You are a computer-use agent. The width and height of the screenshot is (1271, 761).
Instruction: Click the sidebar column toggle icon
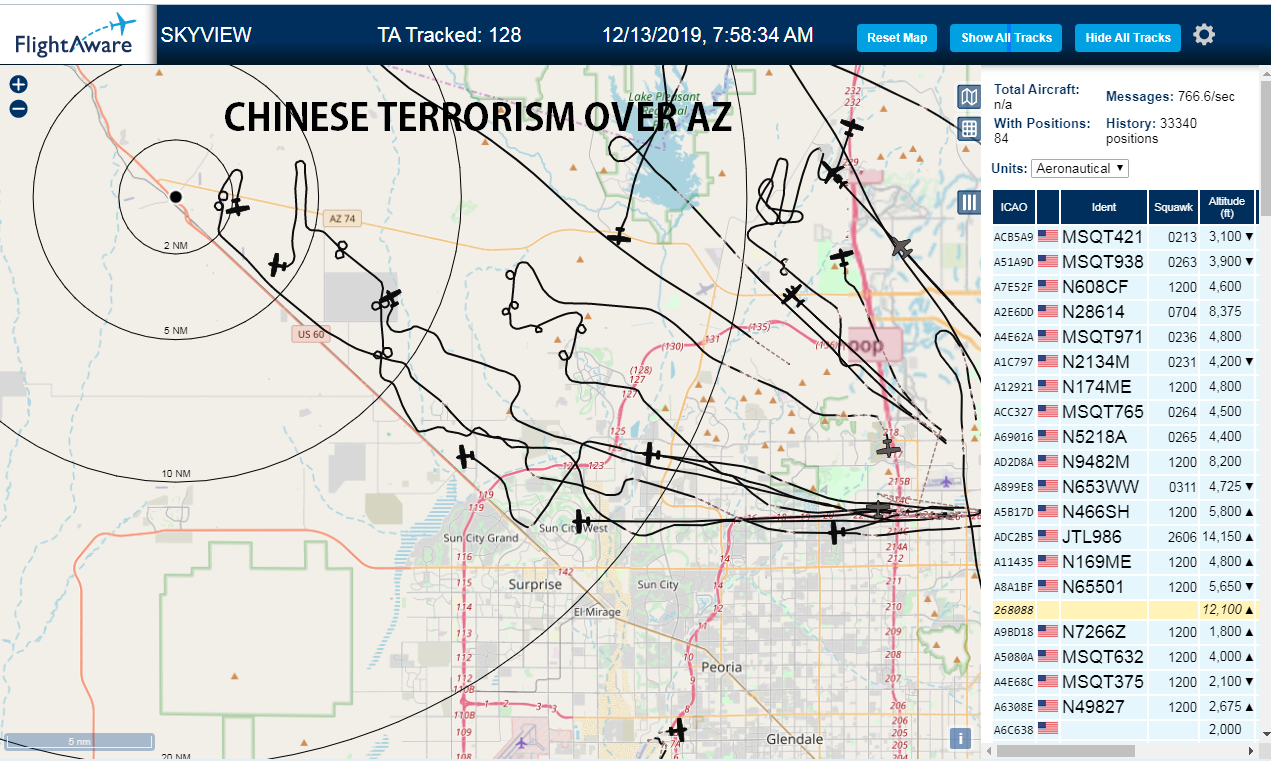(968, 202)
